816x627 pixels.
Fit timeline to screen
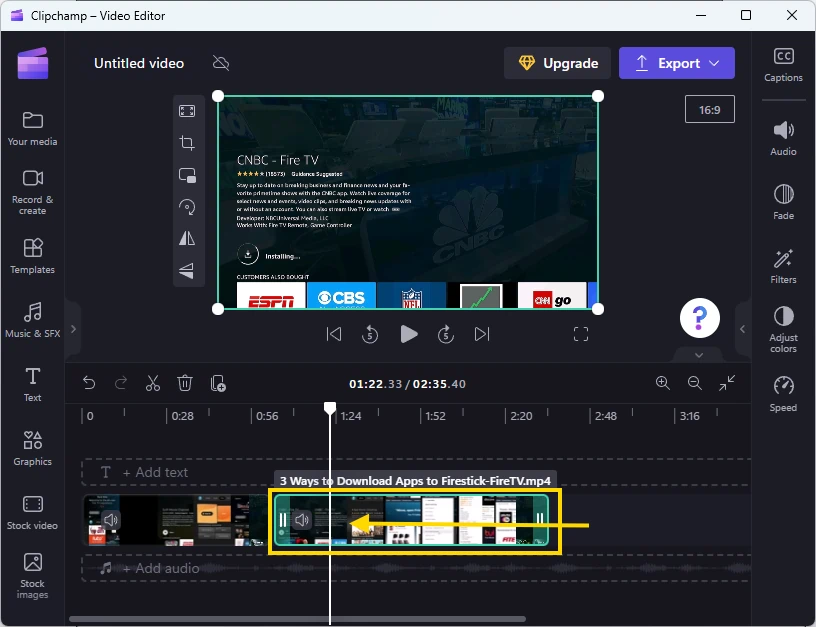(x=727, y=383)
